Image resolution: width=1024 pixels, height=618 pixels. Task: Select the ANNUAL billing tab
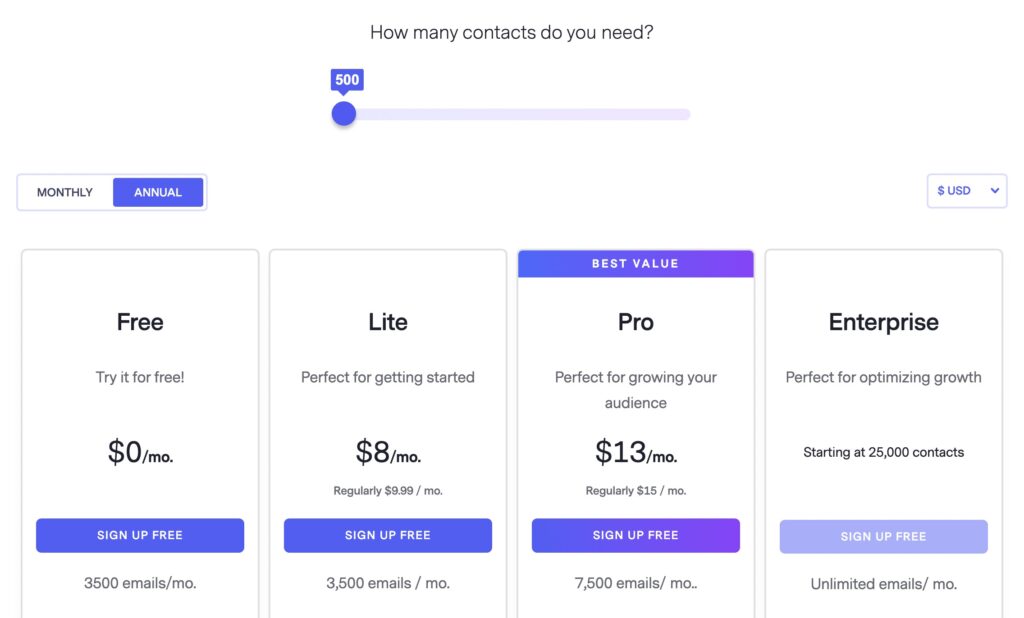tap(158, 191)
